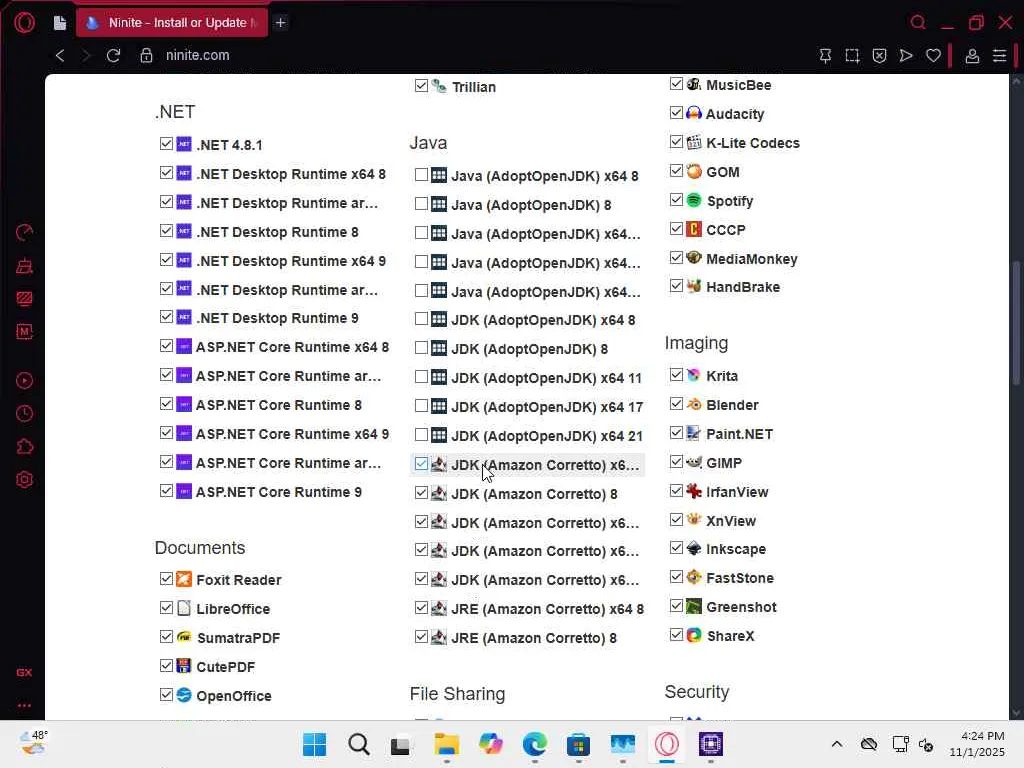Viewport: 1024px width, 768px height.
Task: Take a snapshot with camera icon
Action: [x=852, y=56]
